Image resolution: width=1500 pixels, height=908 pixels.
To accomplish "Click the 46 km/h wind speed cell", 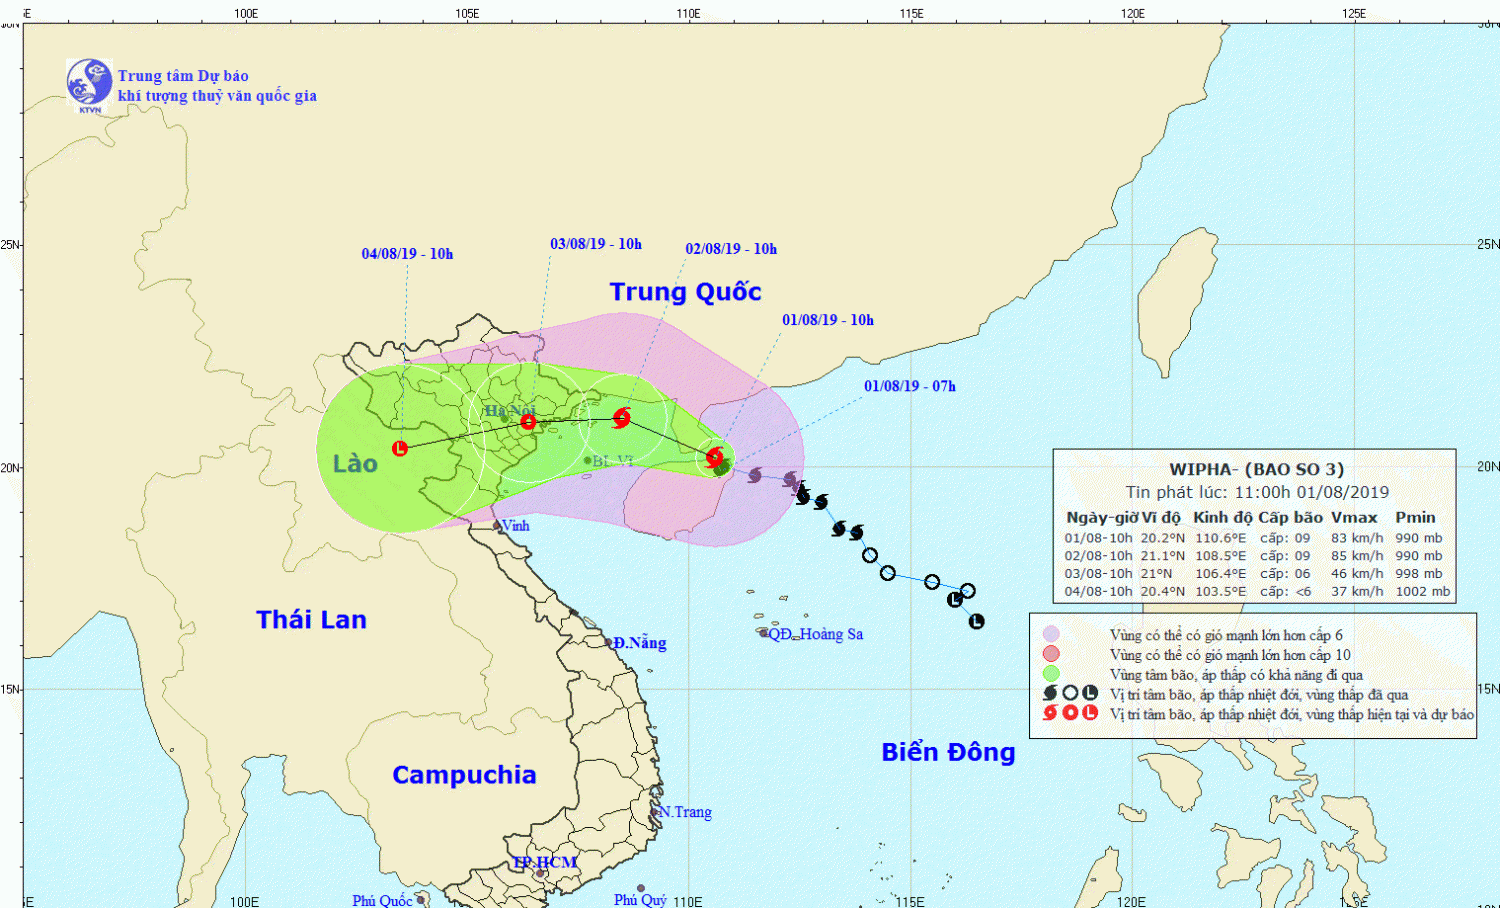I will [1357, 574].
